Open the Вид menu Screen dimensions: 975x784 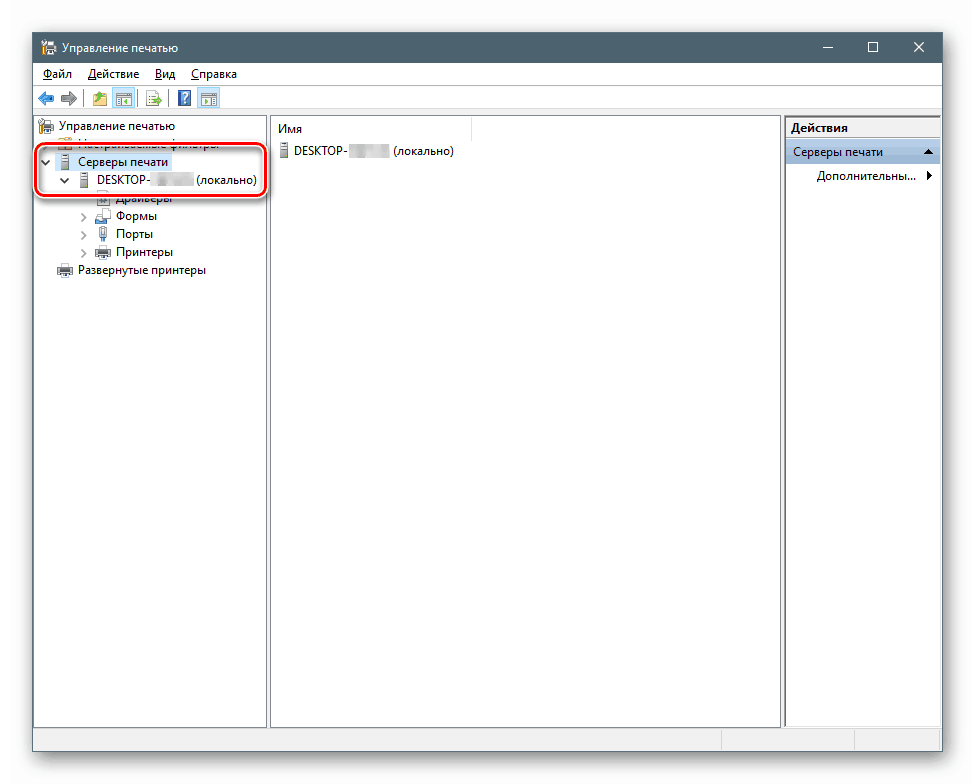pyautogui.click(x=165, y=74)
